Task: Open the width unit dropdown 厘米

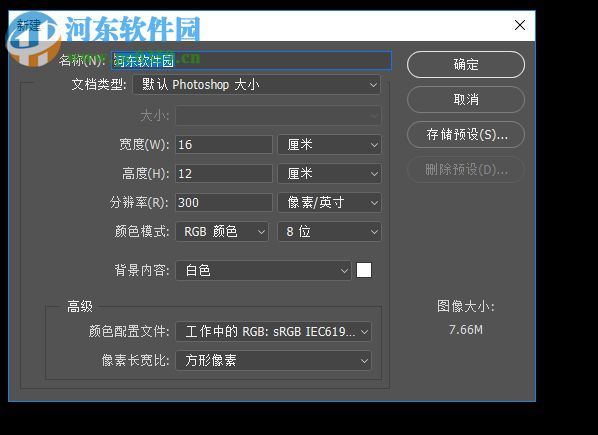Action: 330,145
